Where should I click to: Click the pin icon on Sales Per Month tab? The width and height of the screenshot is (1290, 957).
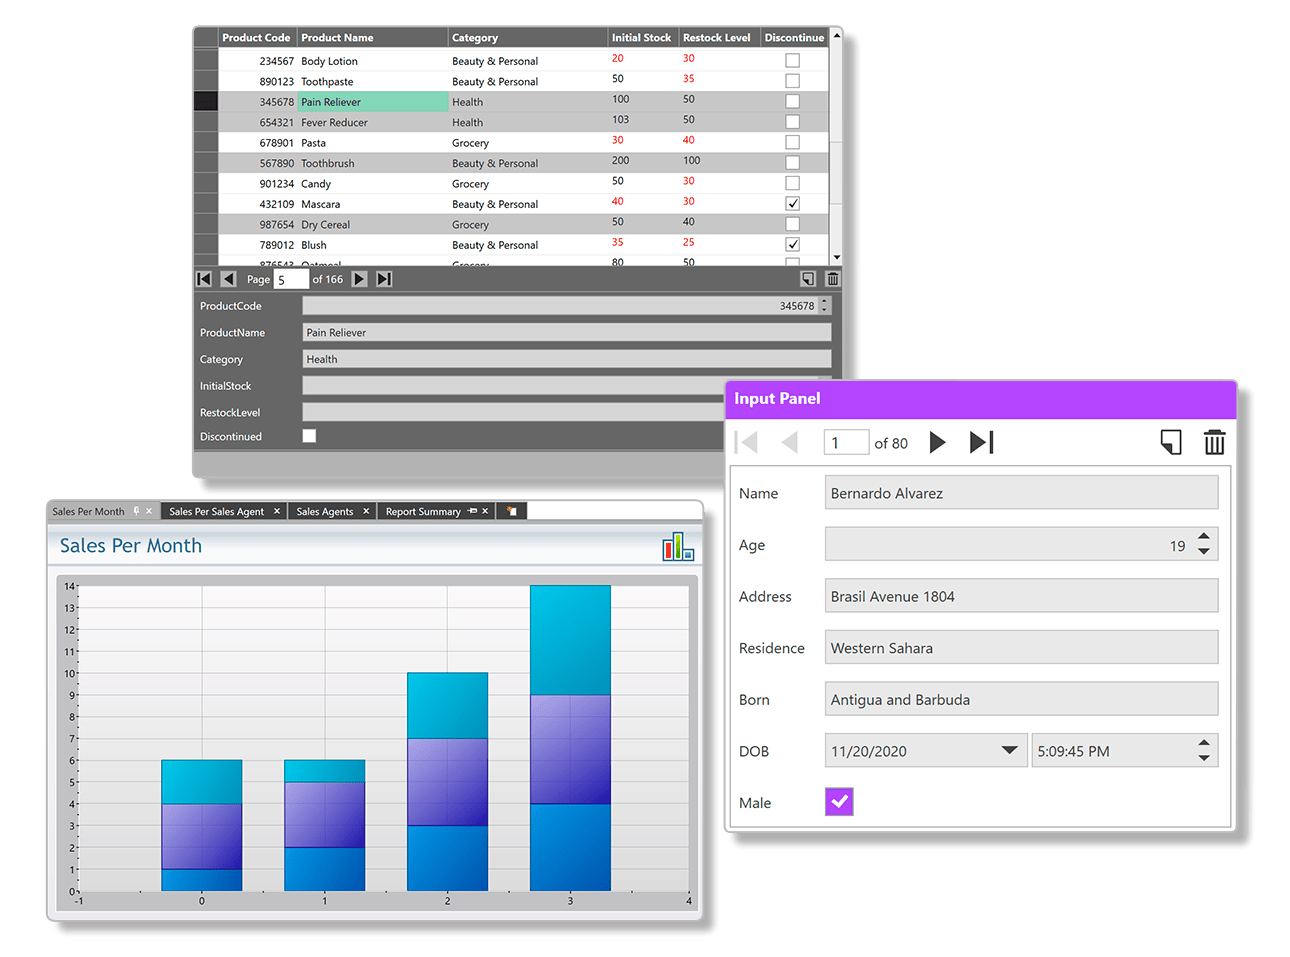coord(138,511)
